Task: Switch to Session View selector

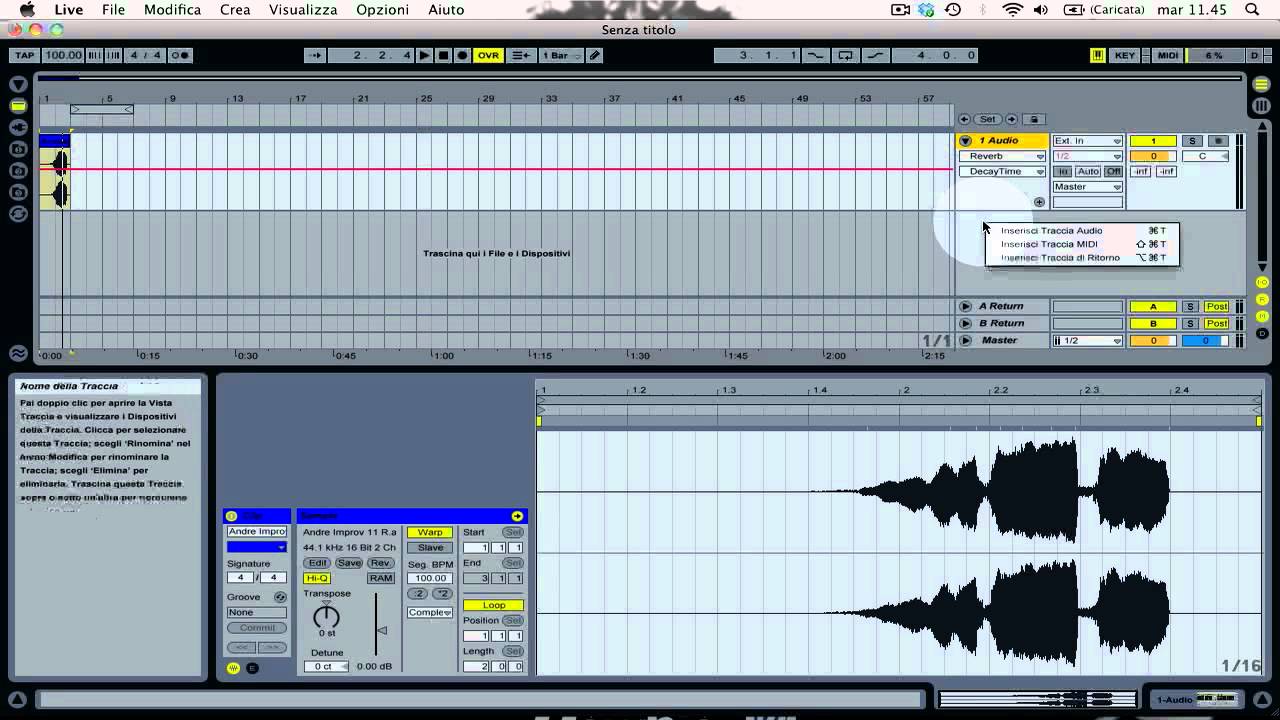Action: click(x=1262, y=105)
